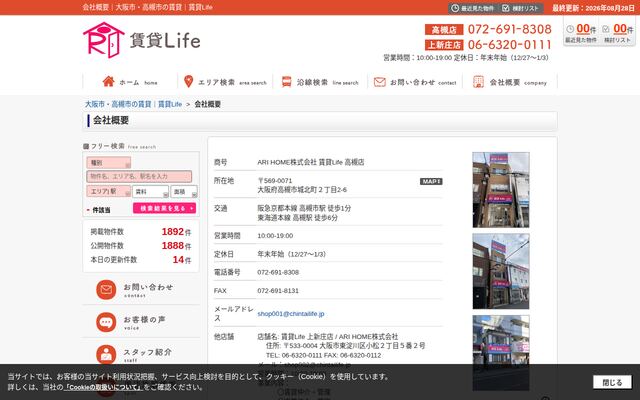
Task: Open 最近見た物件 in top orange bar
Action: click(x=472, y=8)
